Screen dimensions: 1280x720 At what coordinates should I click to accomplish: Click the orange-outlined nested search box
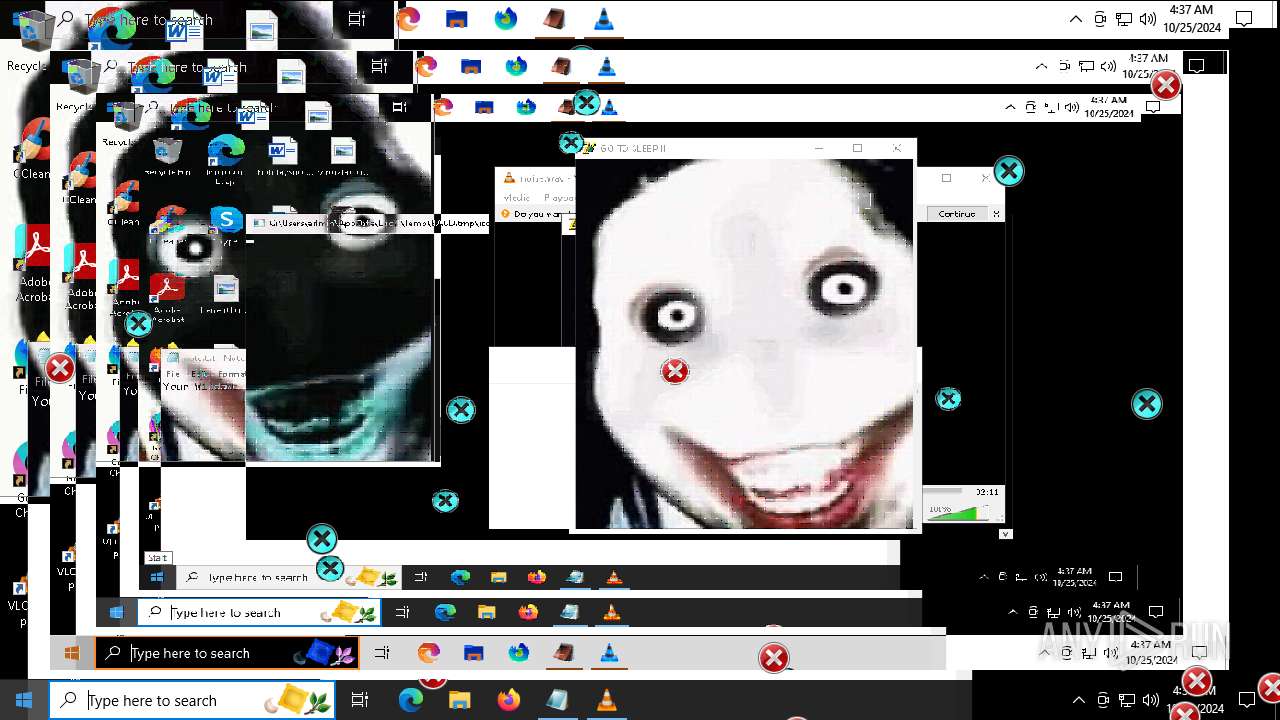pyautogui.click(x=227, y=653)
